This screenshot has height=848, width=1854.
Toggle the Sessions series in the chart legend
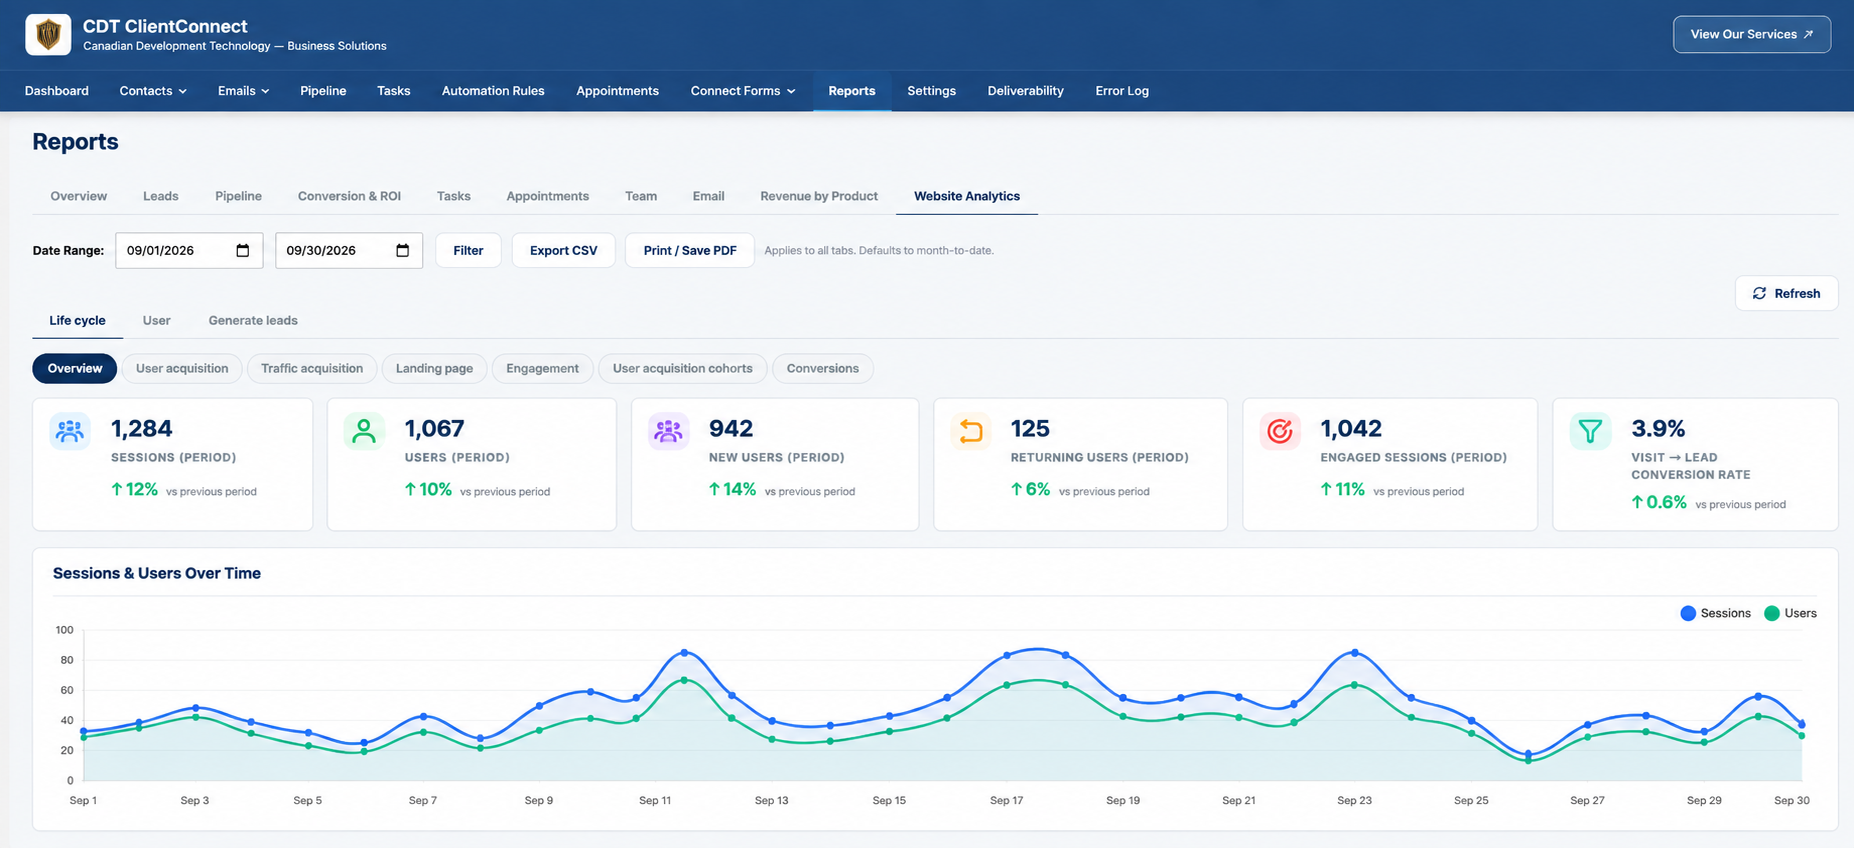(1716, 613)
